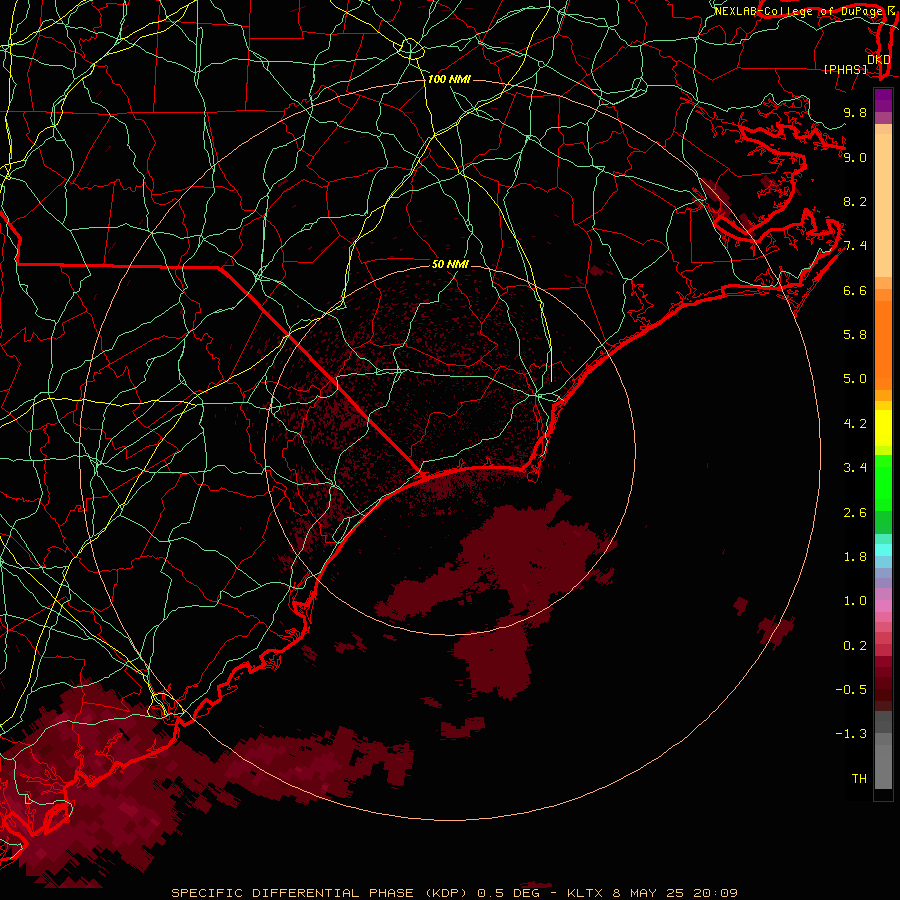Click the DKD product code label
The width and height of the screenshot is (900, 900).
(879, 60)
